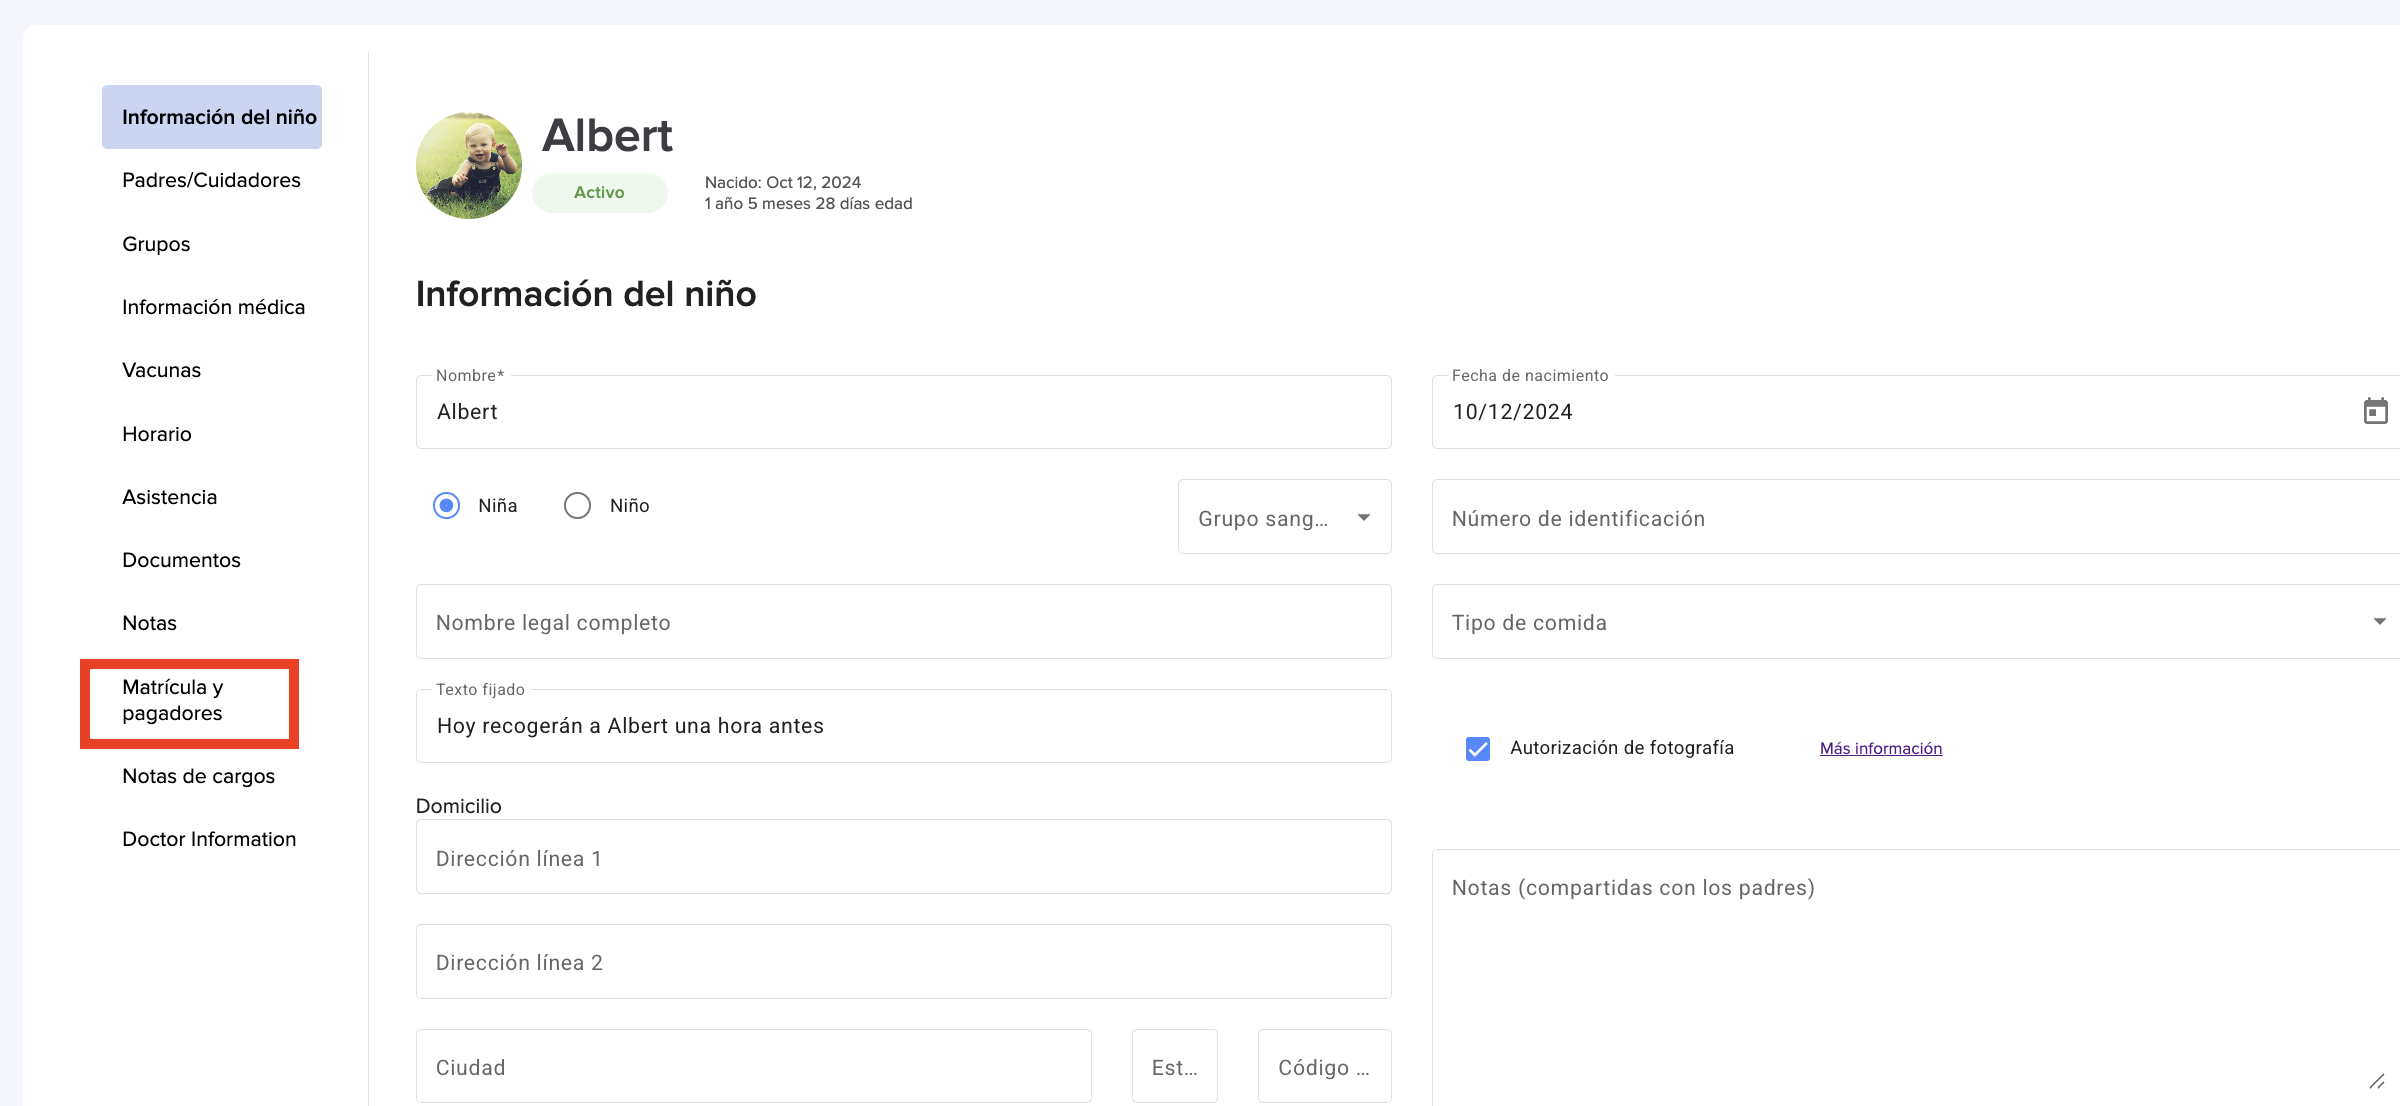Viewport: 2400px width, 1106px height.
Task: Click the Activo status badge
Action: pyautogui.click(x=599, y=192)
